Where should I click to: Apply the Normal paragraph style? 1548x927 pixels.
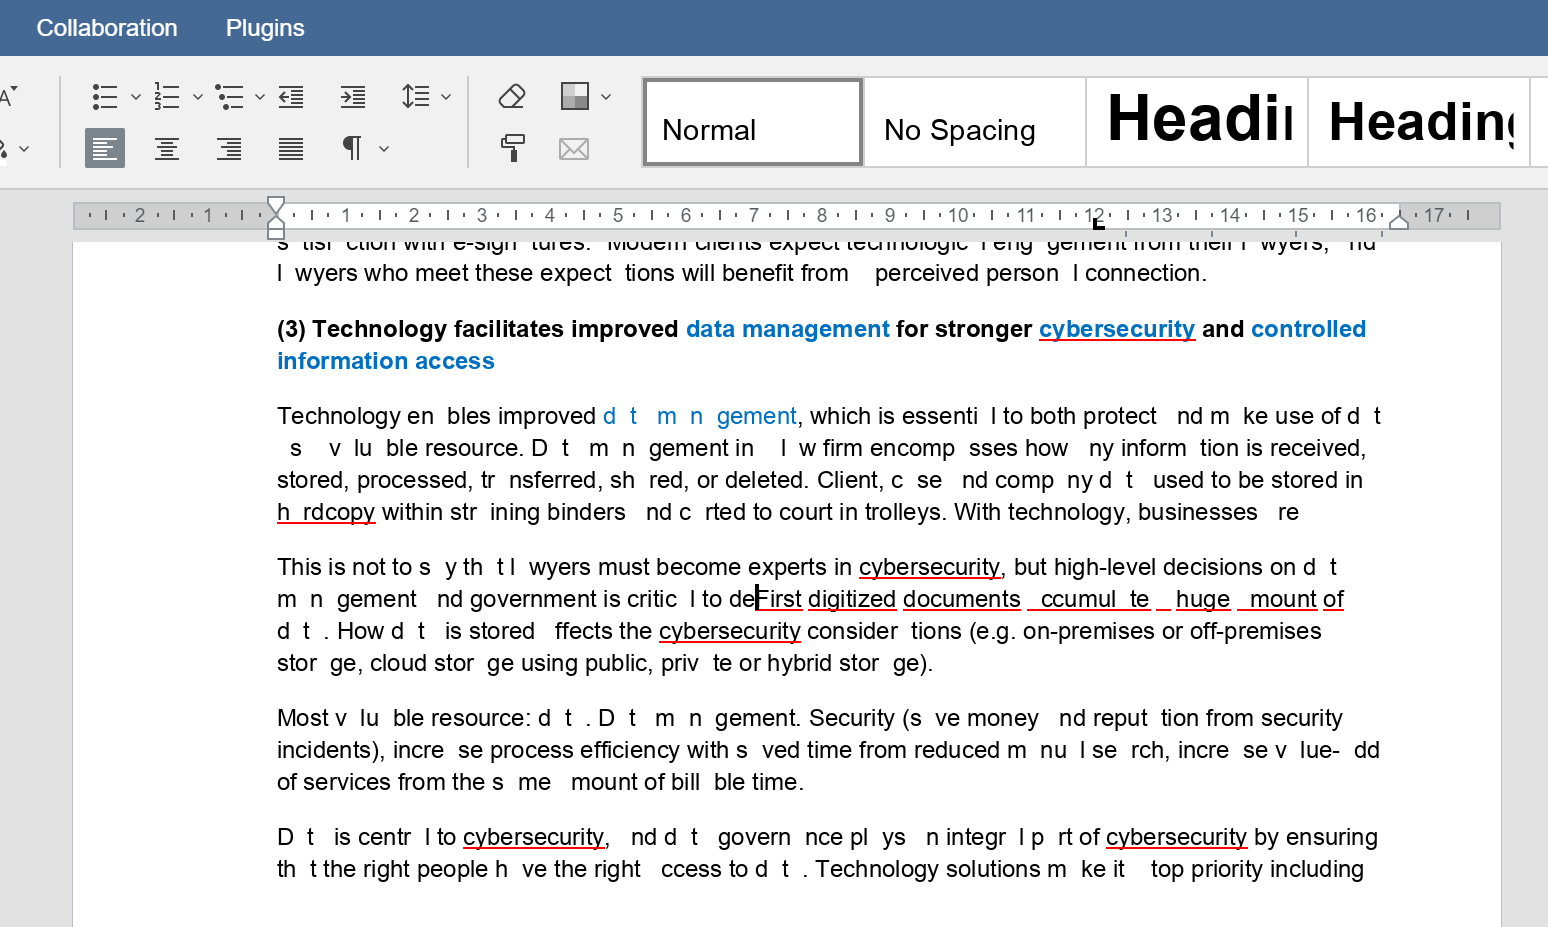pos(751,121)
